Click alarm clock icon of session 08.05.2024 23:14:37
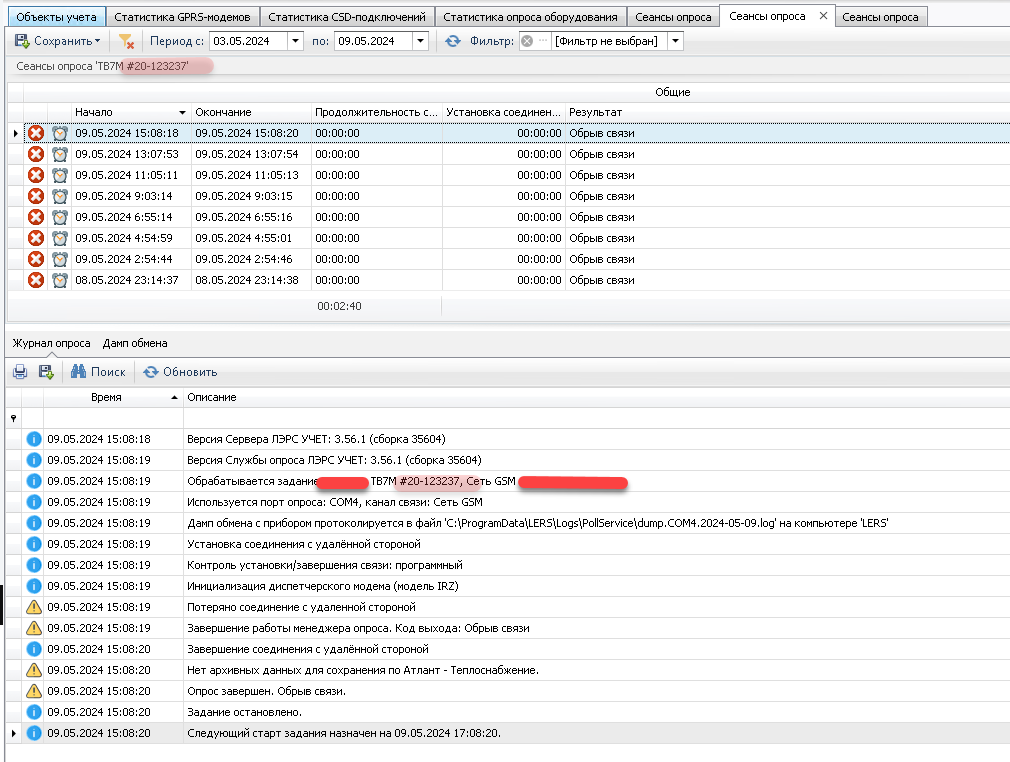1010x762 pixels. tap(60, 280)
